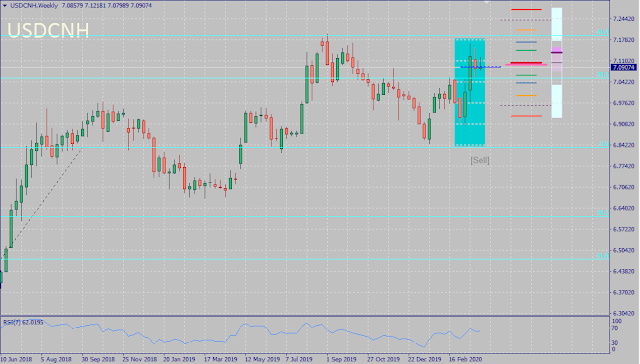The width and height of the screenshot is (640, 364).
Task: Select the white vertical range bar
Action: point(557,63)
